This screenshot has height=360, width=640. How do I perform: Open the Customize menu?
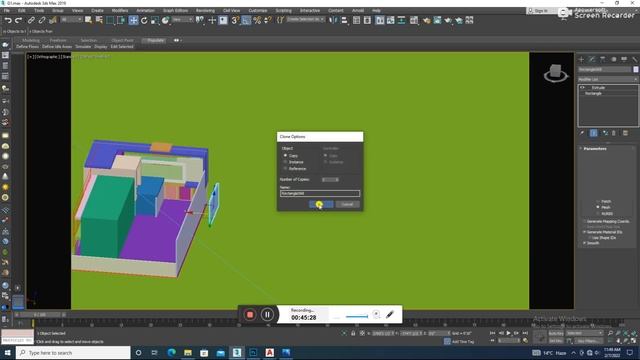tap(258, 11)
